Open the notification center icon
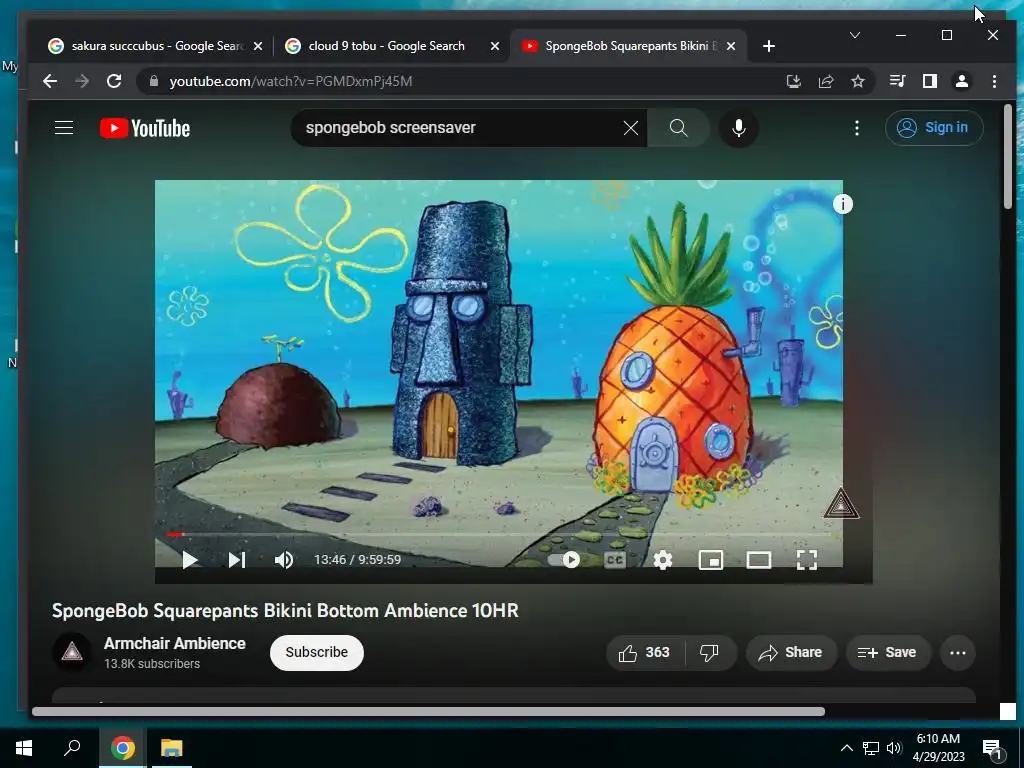Viewport: 1024px width, 768px height. tap(992, 748)
